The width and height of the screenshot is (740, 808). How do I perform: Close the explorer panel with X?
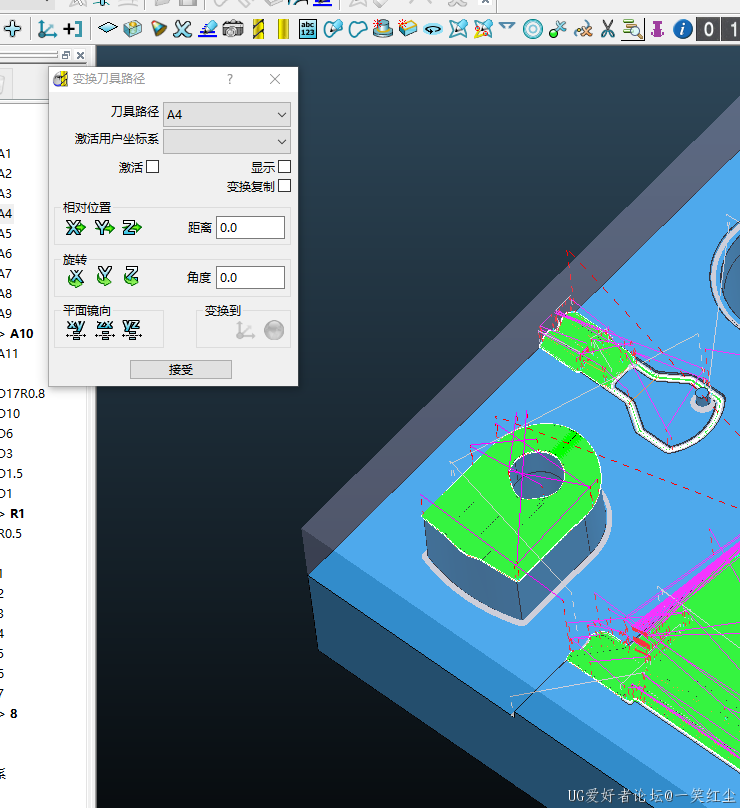coord(80,55)
